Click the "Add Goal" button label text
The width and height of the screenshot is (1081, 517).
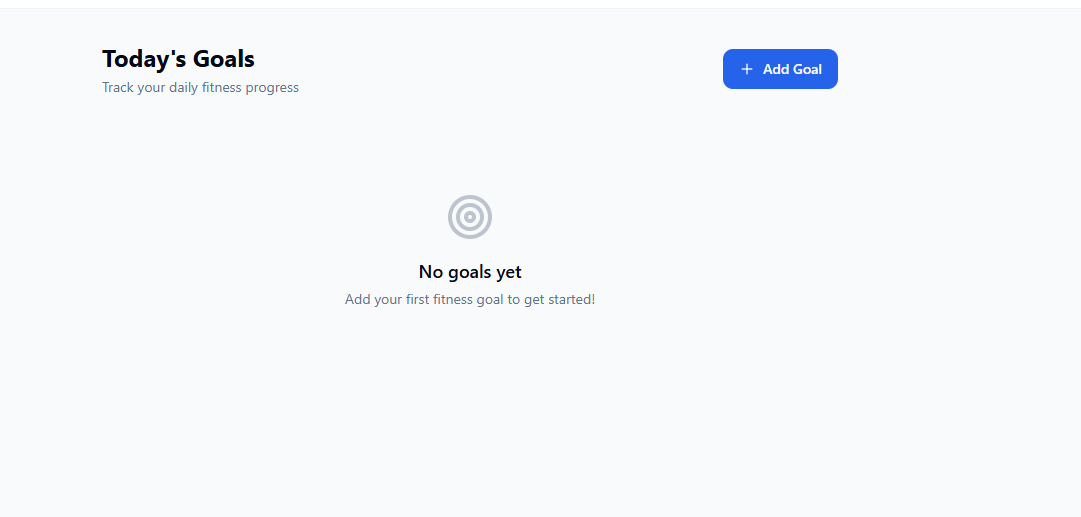792,69
